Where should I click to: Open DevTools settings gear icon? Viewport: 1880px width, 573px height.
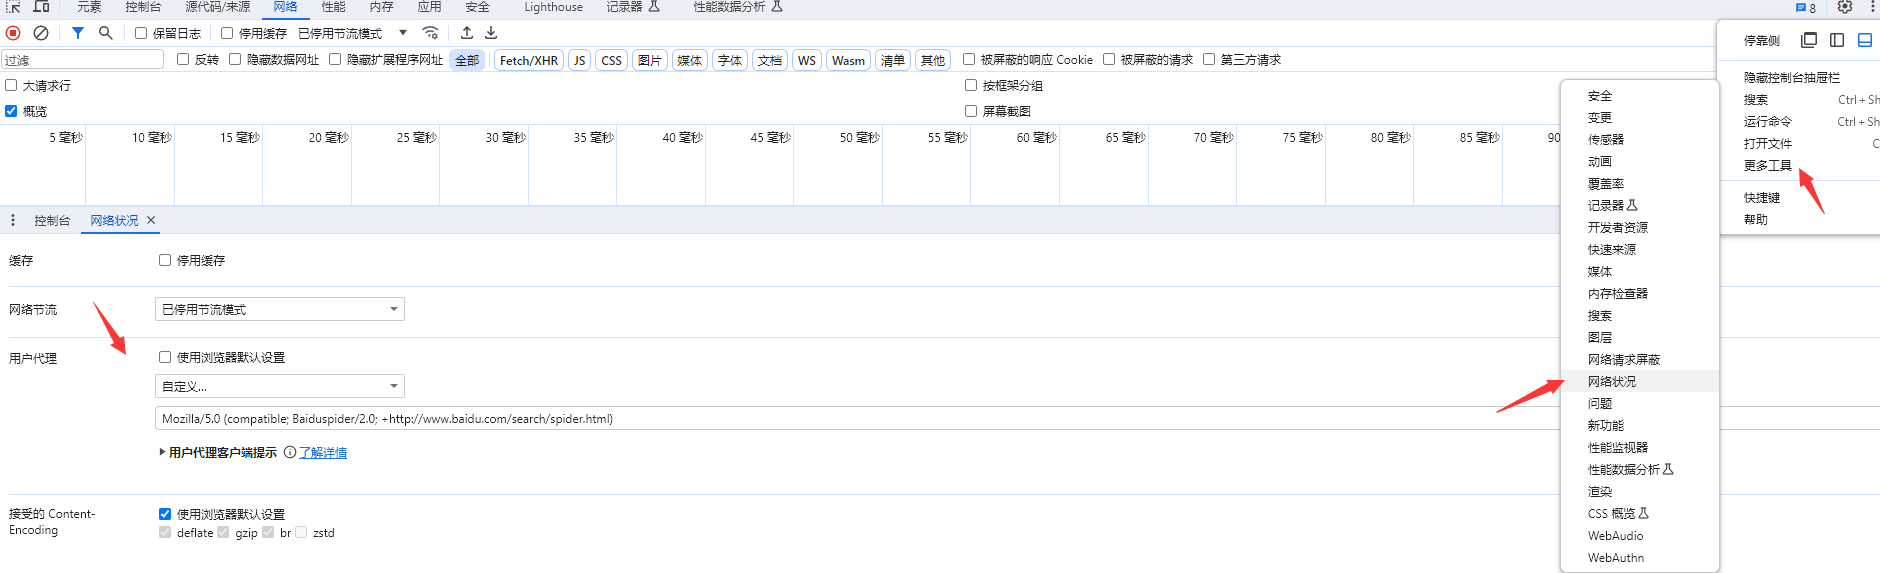tap(1845, 7)
